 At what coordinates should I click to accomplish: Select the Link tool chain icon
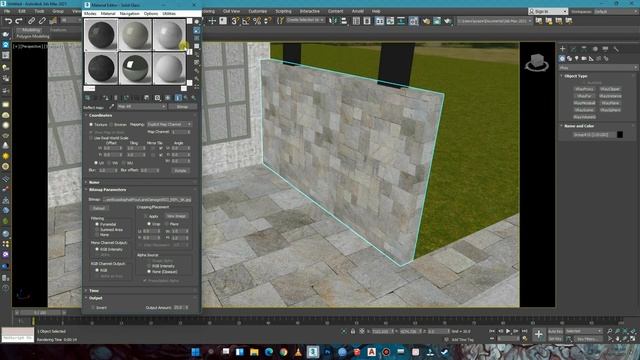click(x=31, y=21)
